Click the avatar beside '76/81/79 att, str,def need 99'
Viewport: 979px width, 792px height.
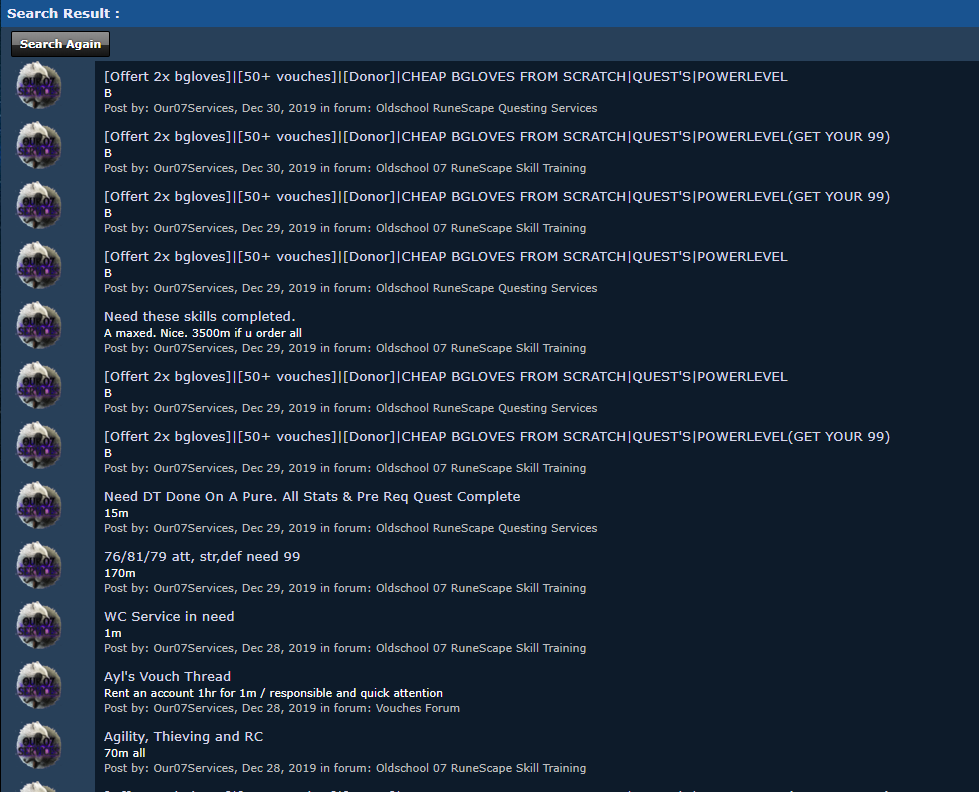(39, 565)
